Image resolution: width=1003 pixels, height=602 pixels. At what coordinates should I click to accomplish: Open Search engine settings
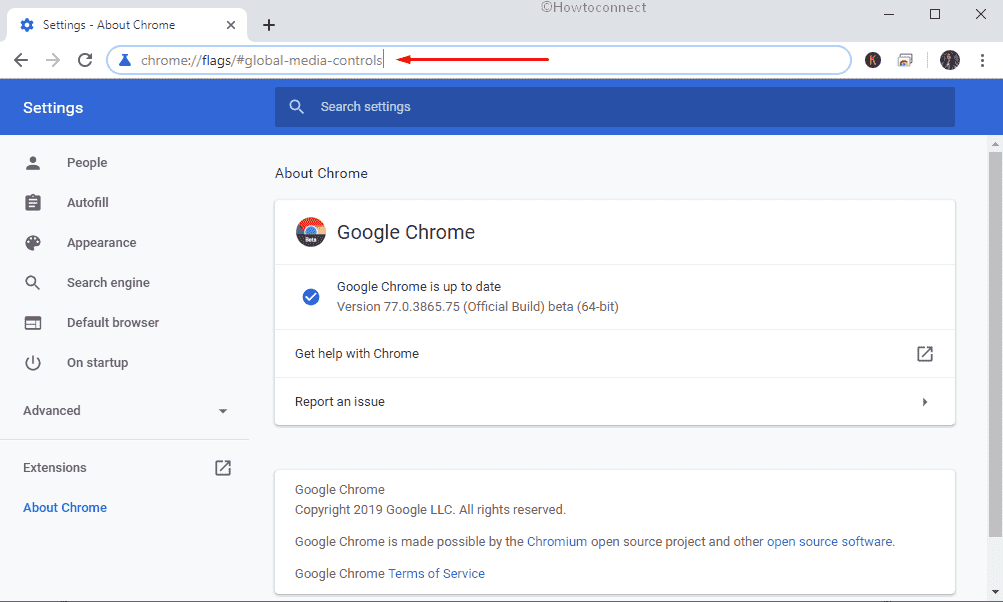point(108,283)
